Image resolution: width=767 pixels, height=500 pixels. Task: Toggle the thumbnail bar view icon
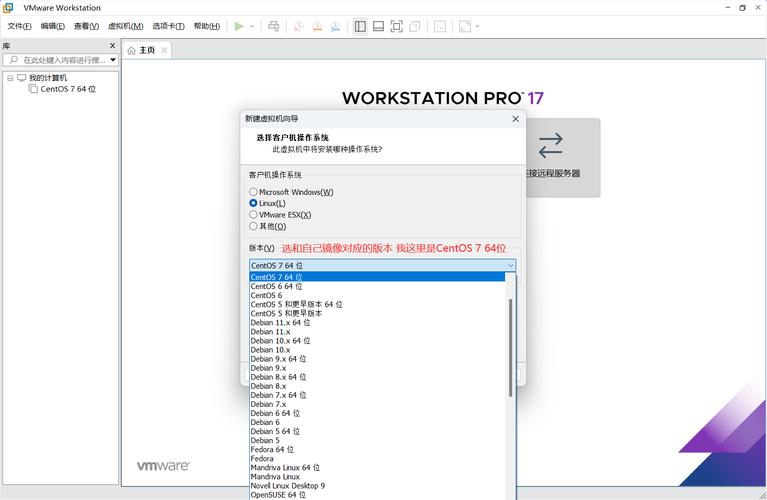click(x=378, y=26)
